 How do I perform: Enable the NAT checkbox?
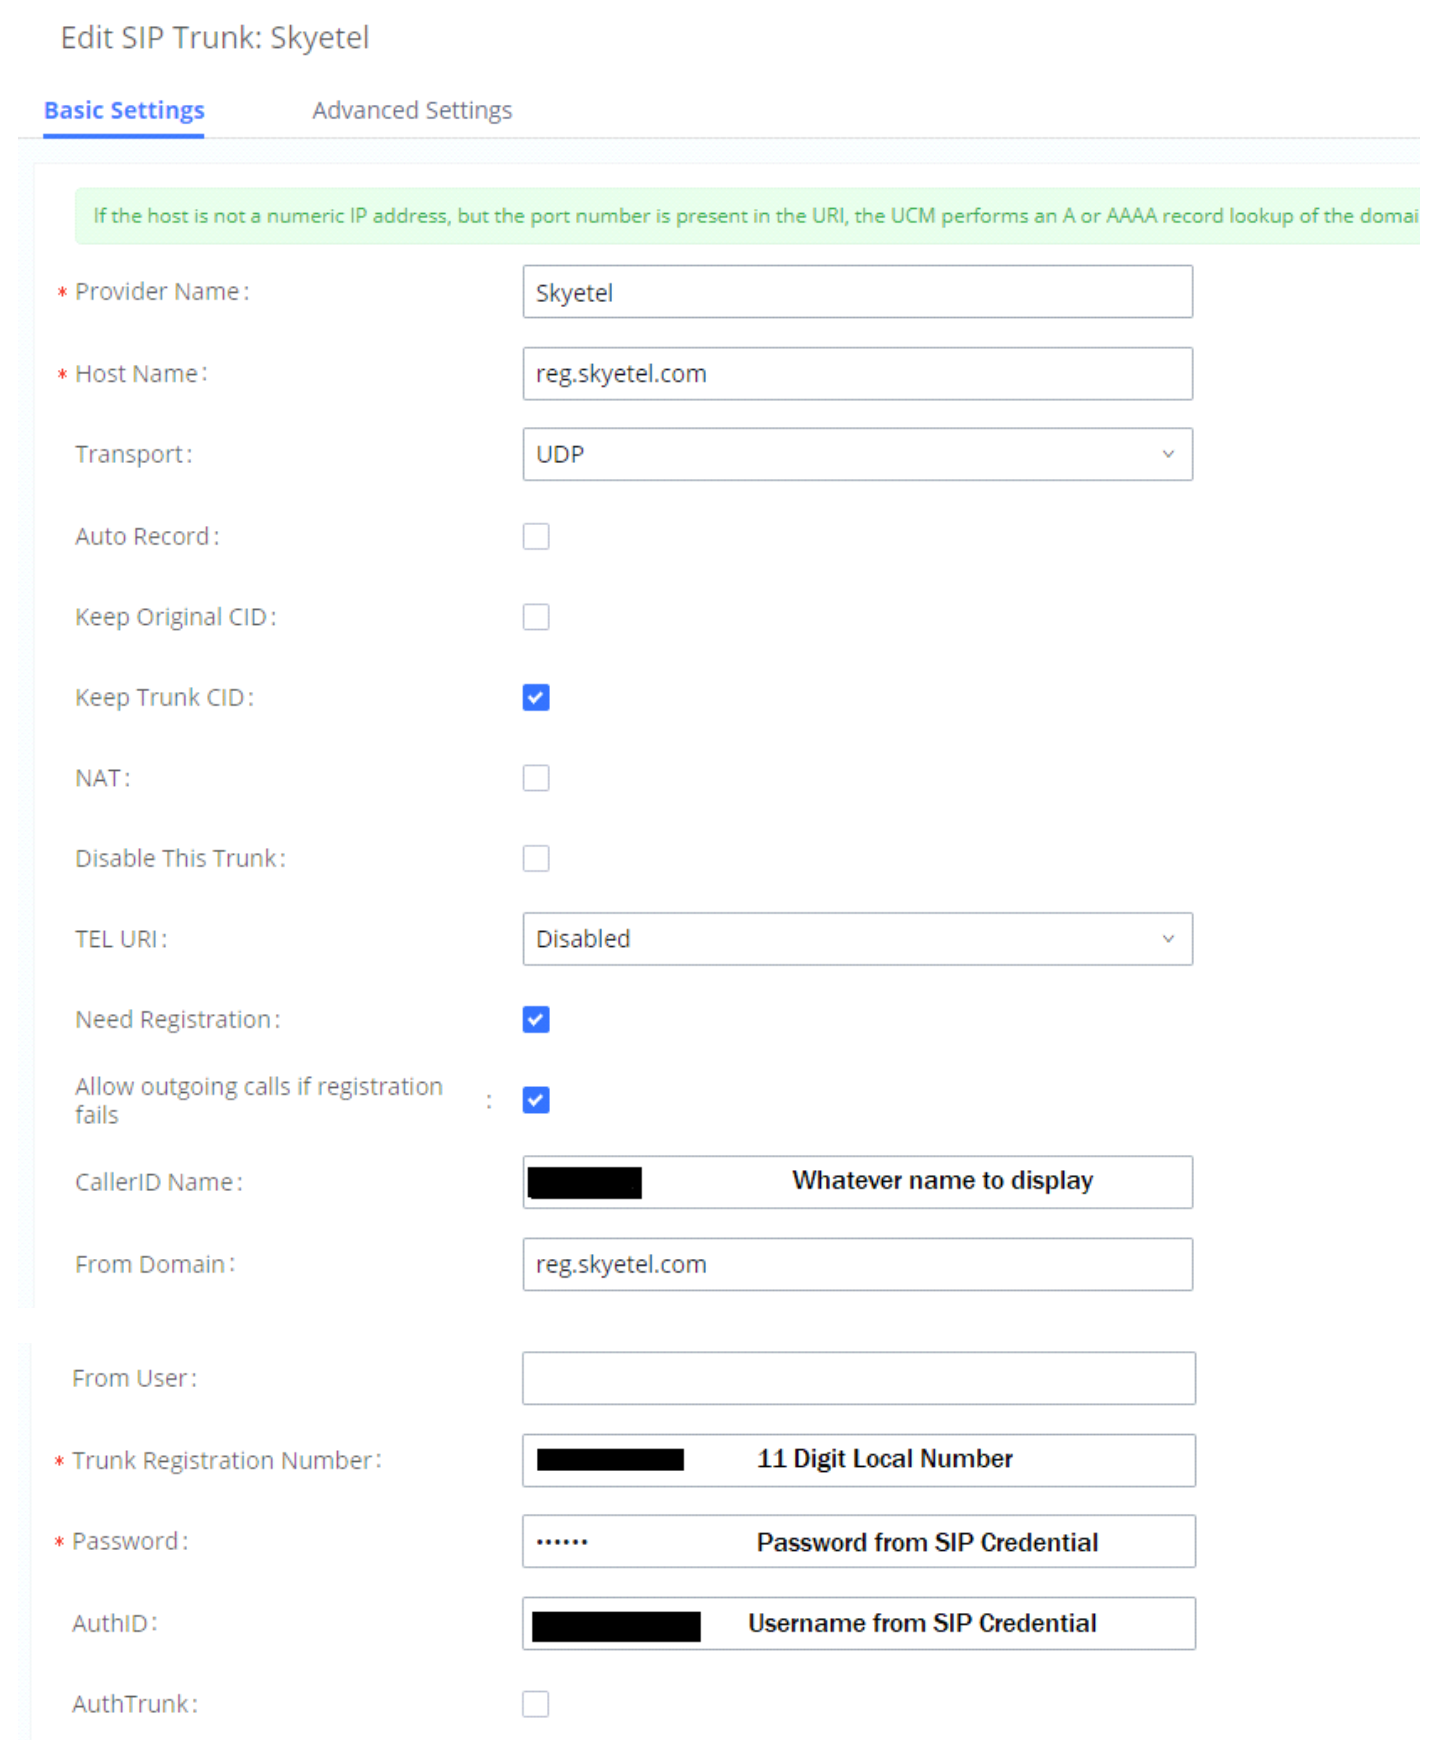point(536,778)
